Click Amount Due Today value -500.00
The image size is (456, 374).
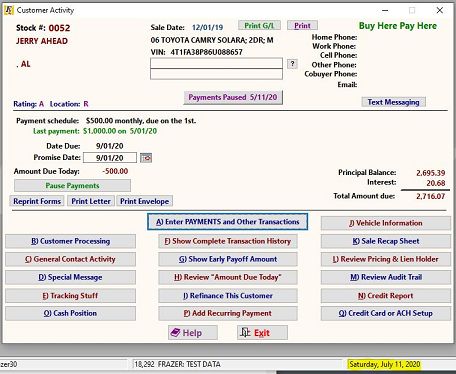pyautogui.click(x=115, y=171)
